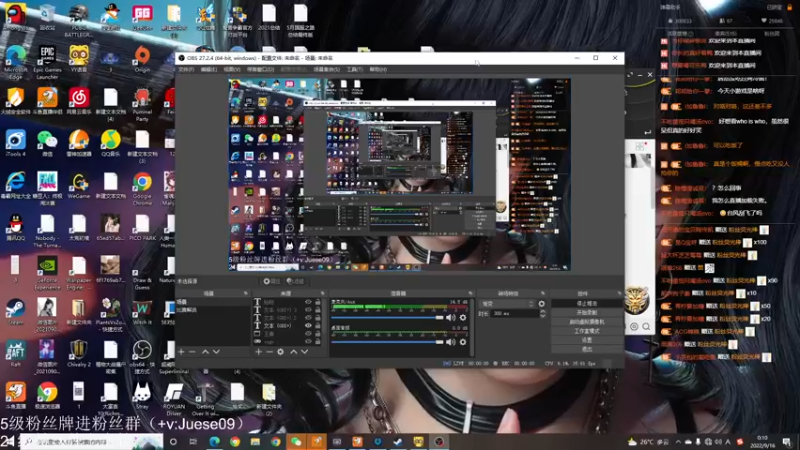Open Steam from the taskbar
Viewport: 800px width, 450px height.
tap(398, 442)
